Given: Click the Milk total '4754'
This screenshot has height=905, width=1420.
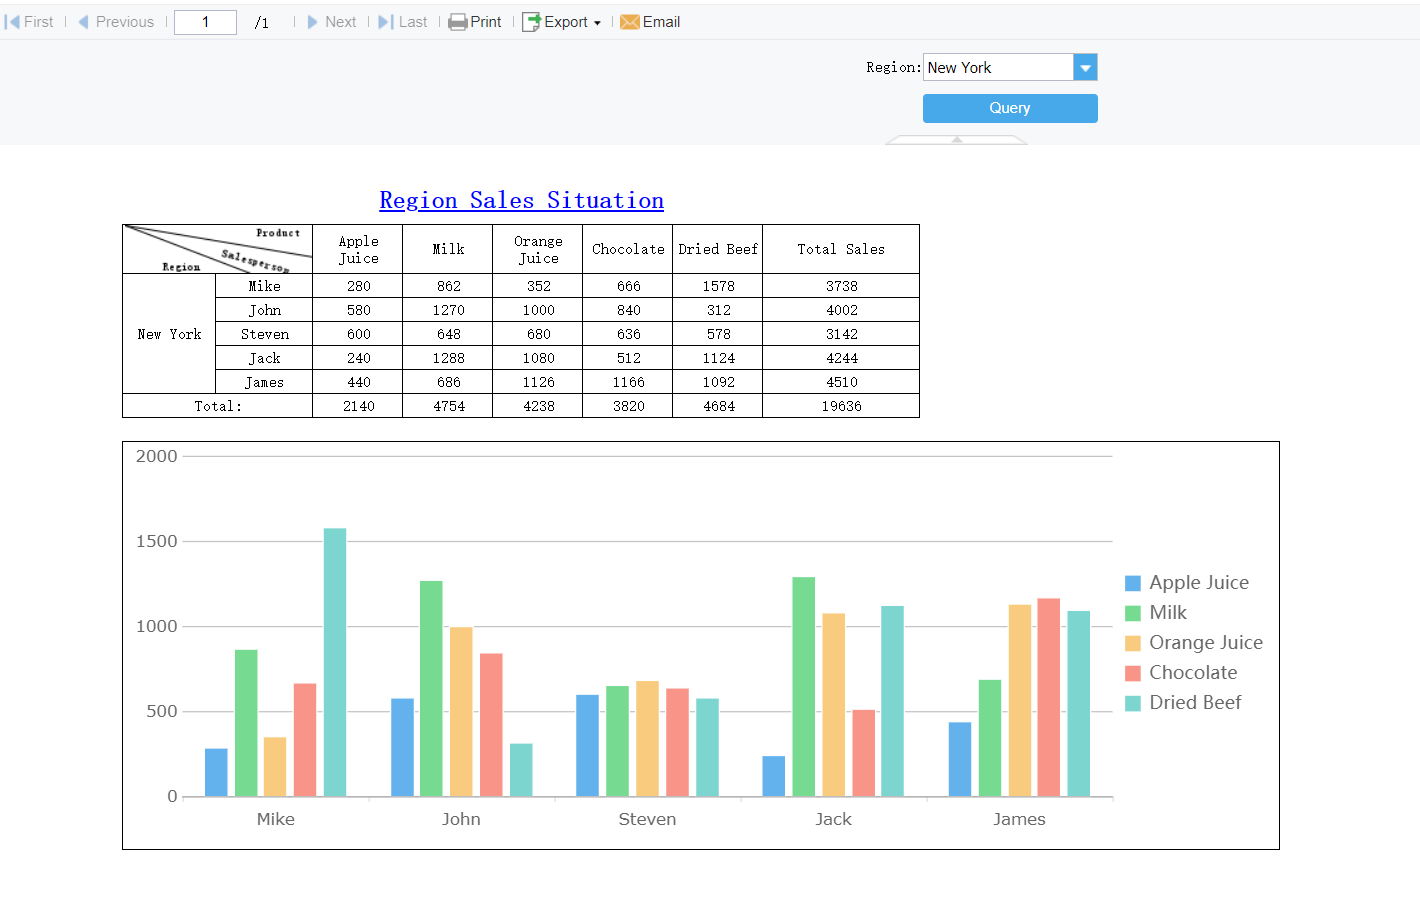Looking at the screenshot, I should tap(448, 406).
